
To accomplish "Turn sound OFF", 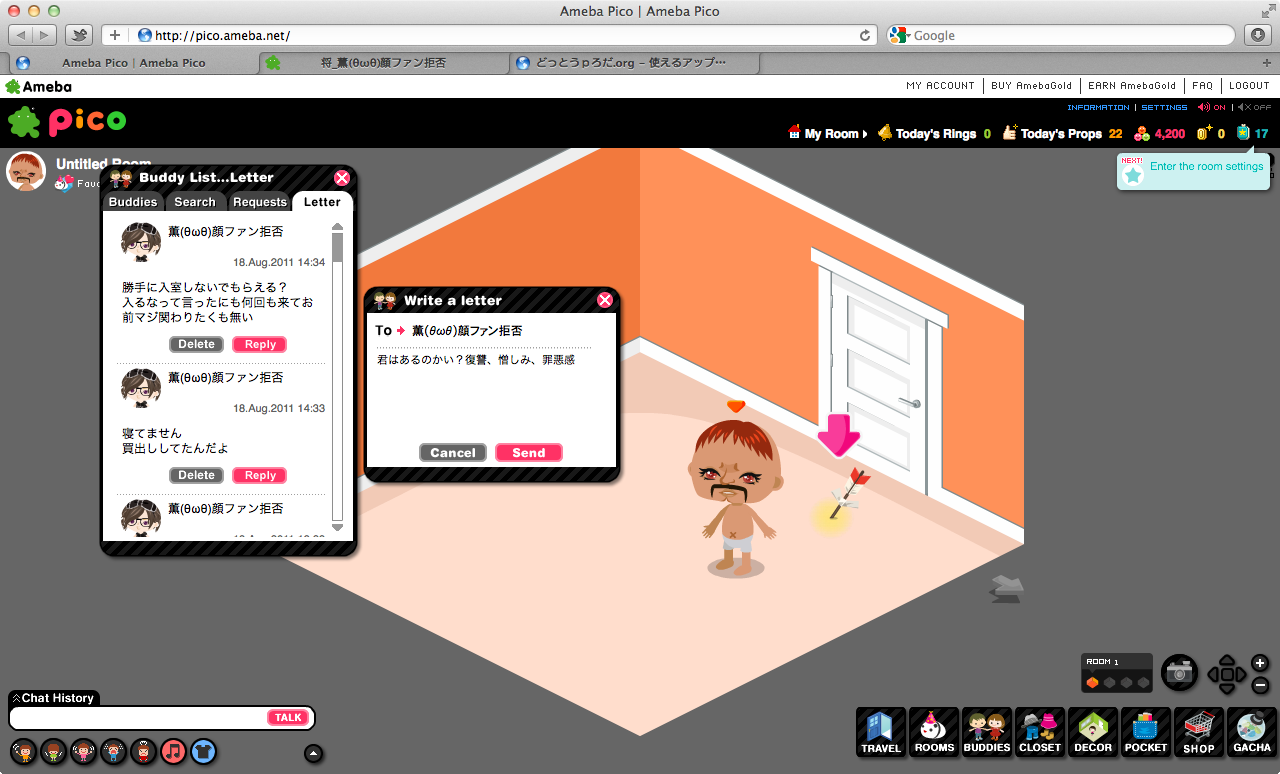I will tap(1255, 107).
